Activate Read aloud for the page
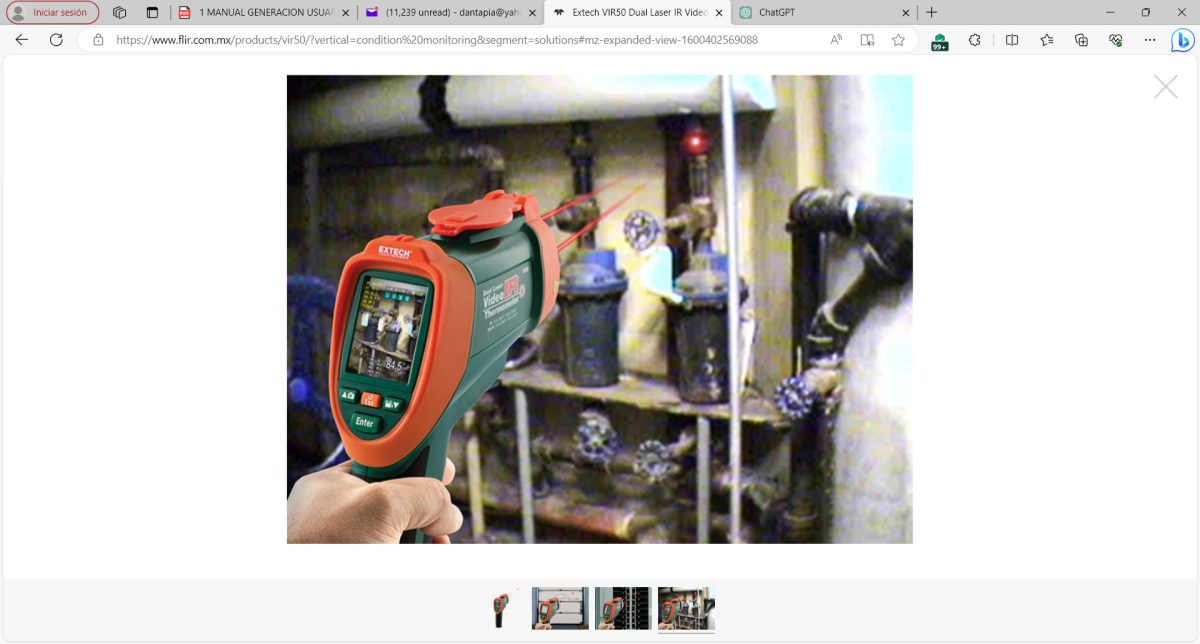The height and width of the screenshot is (644, 1200). [x=866, y=40]
